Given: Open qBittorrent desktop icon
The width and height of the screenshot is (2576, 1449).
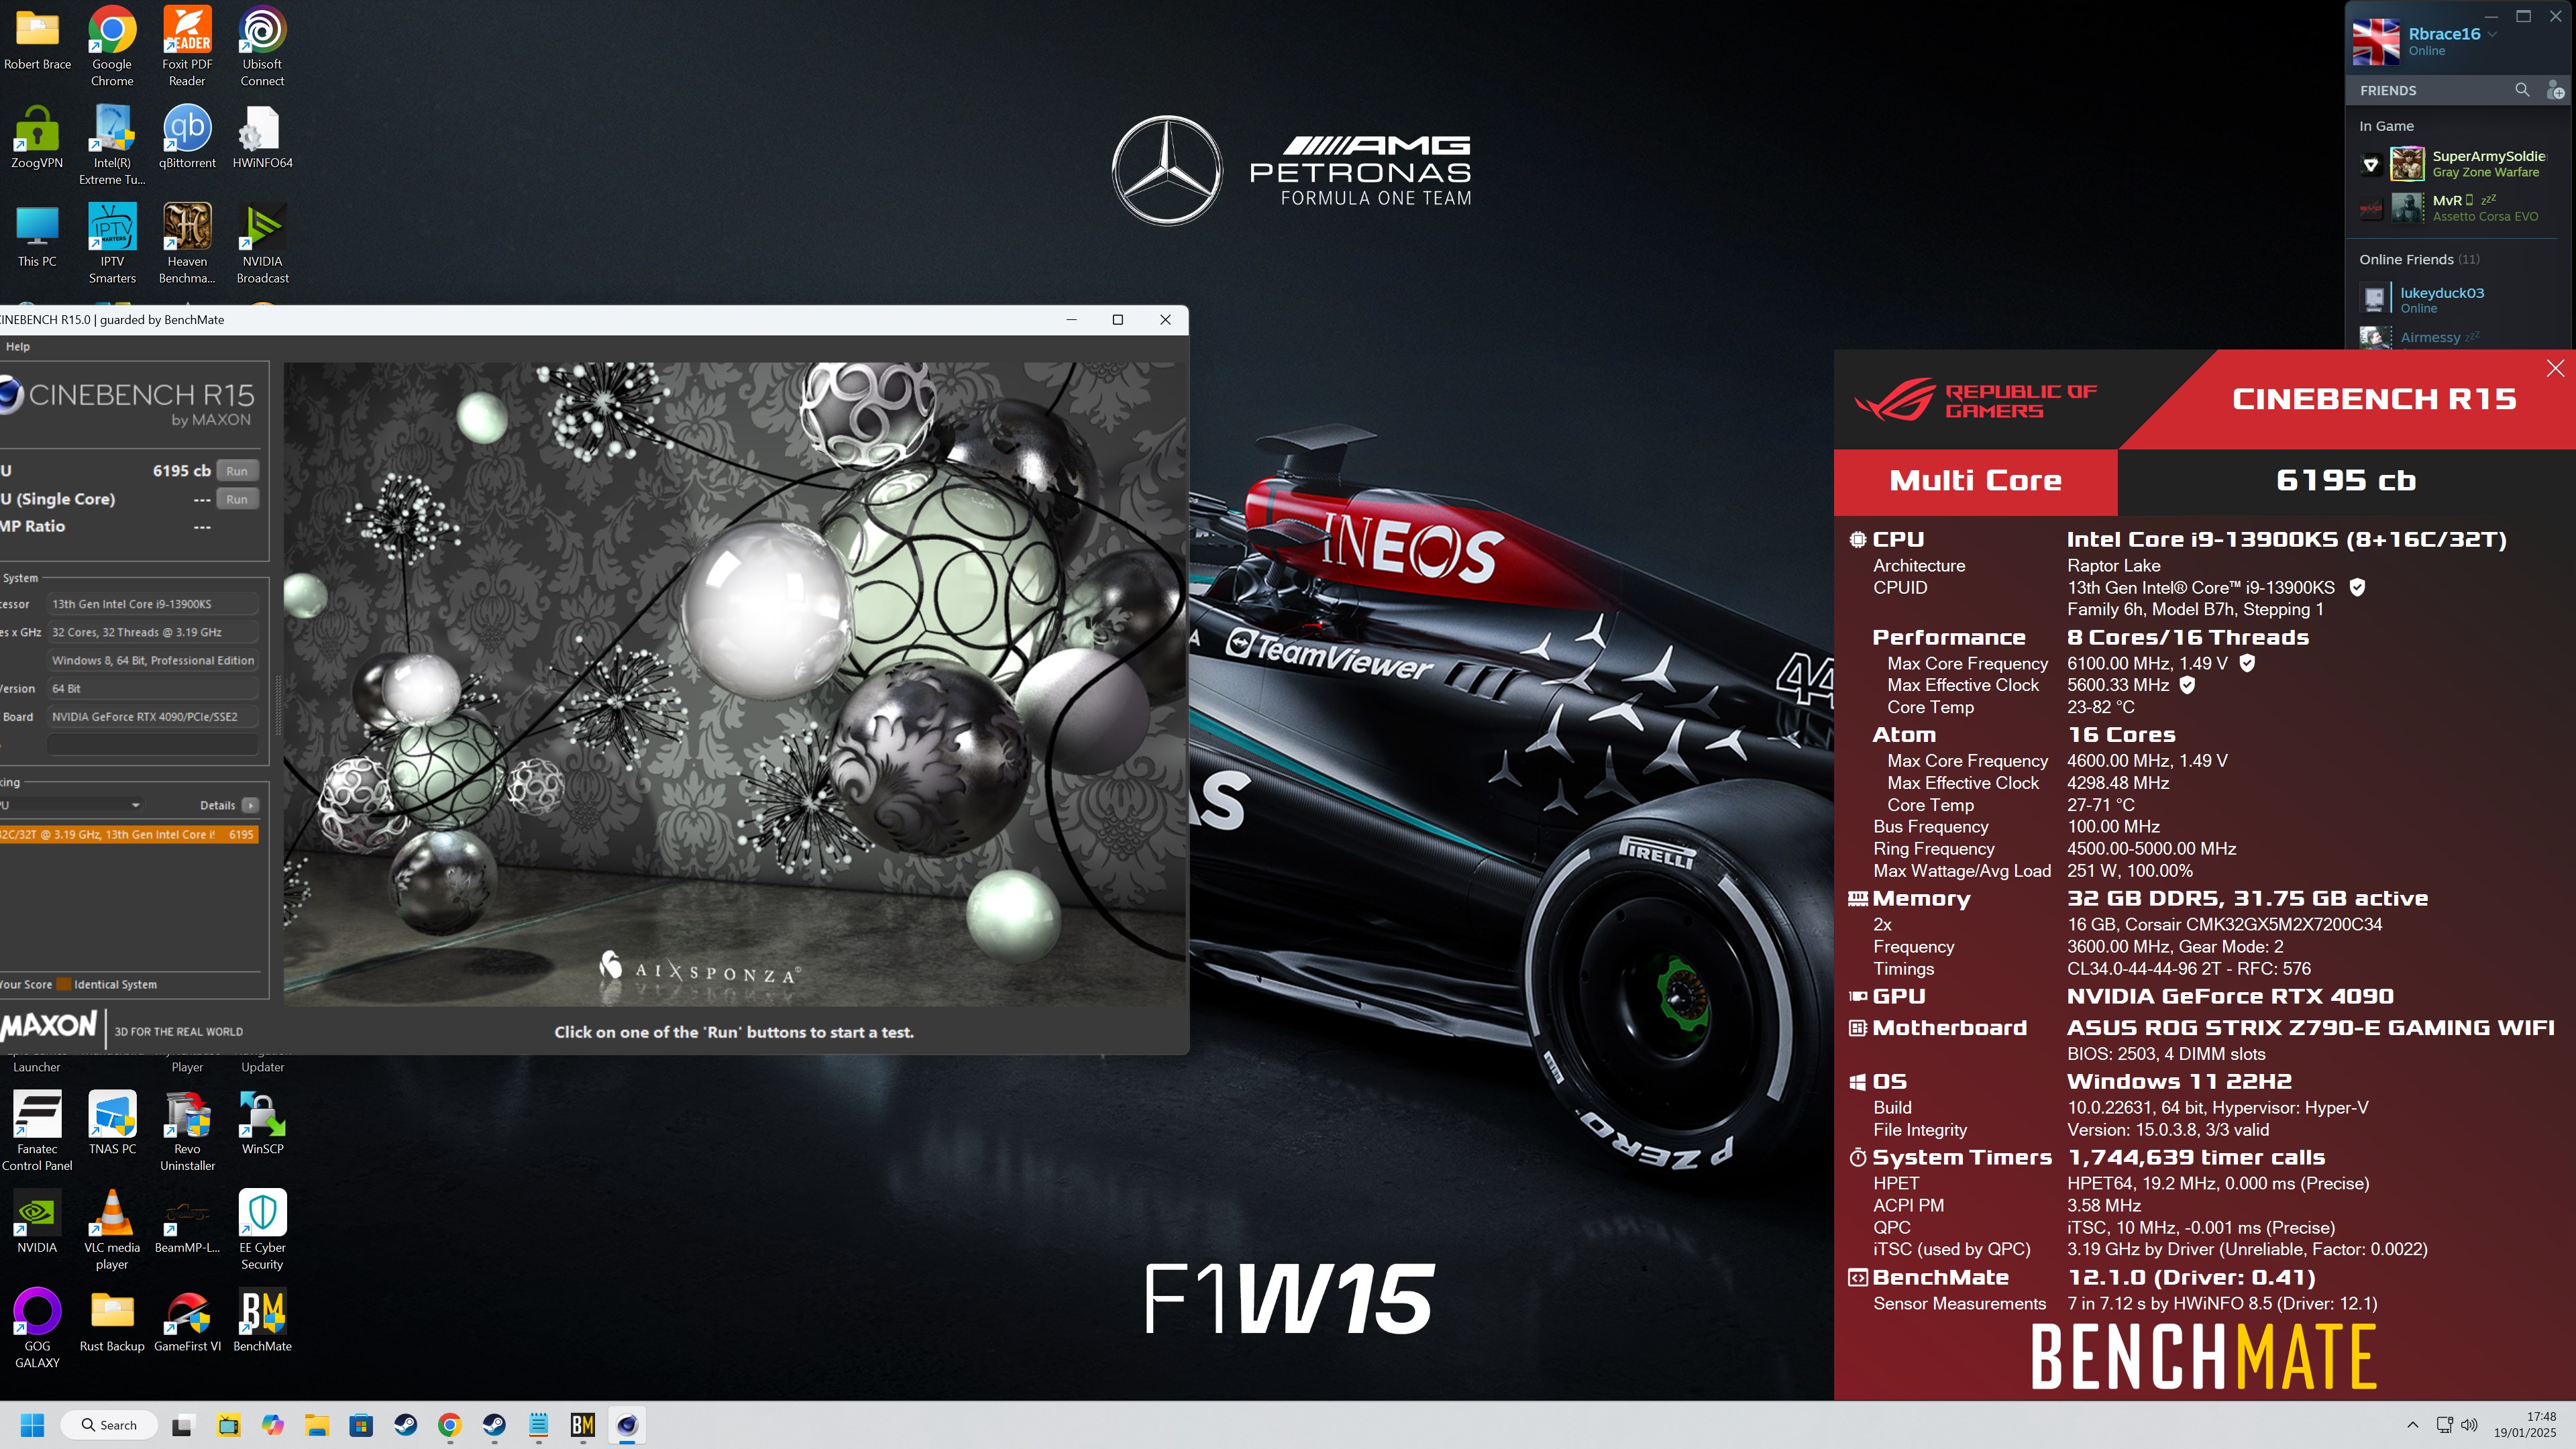Looking at the screenshot, I should pos(187,137).
